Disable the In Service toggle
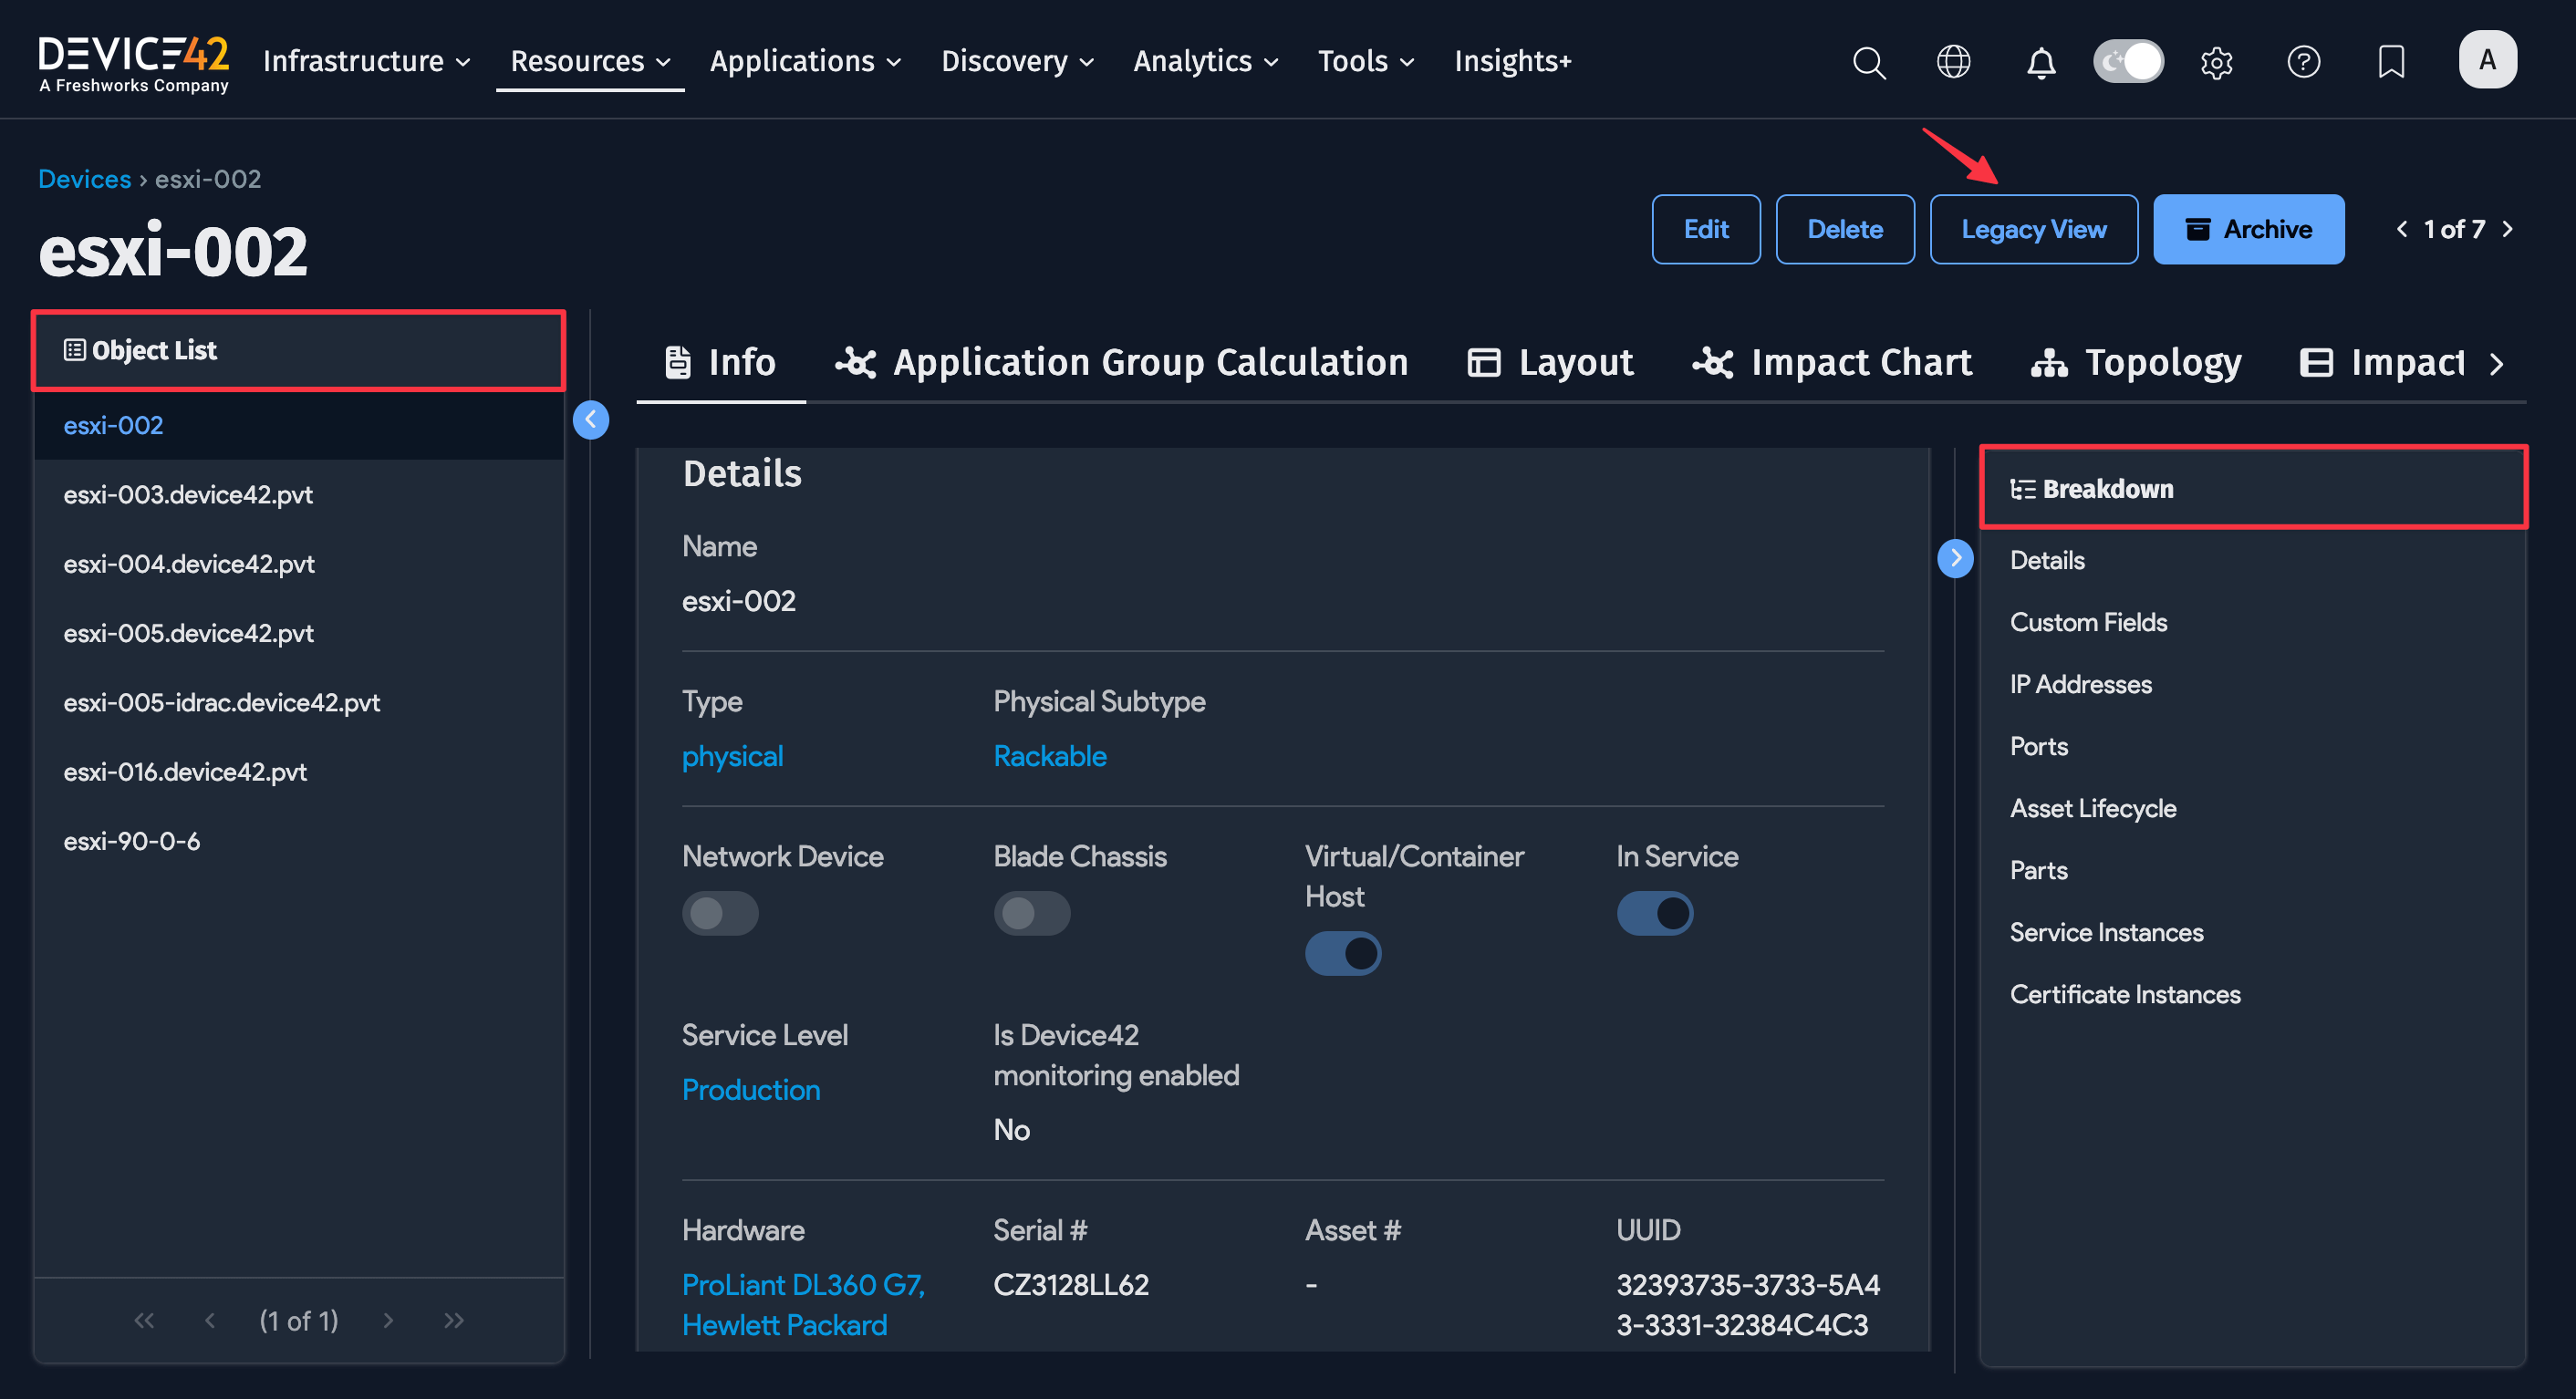The height and width of the screenshot is (1399, 2576). tap(1655, 913)
